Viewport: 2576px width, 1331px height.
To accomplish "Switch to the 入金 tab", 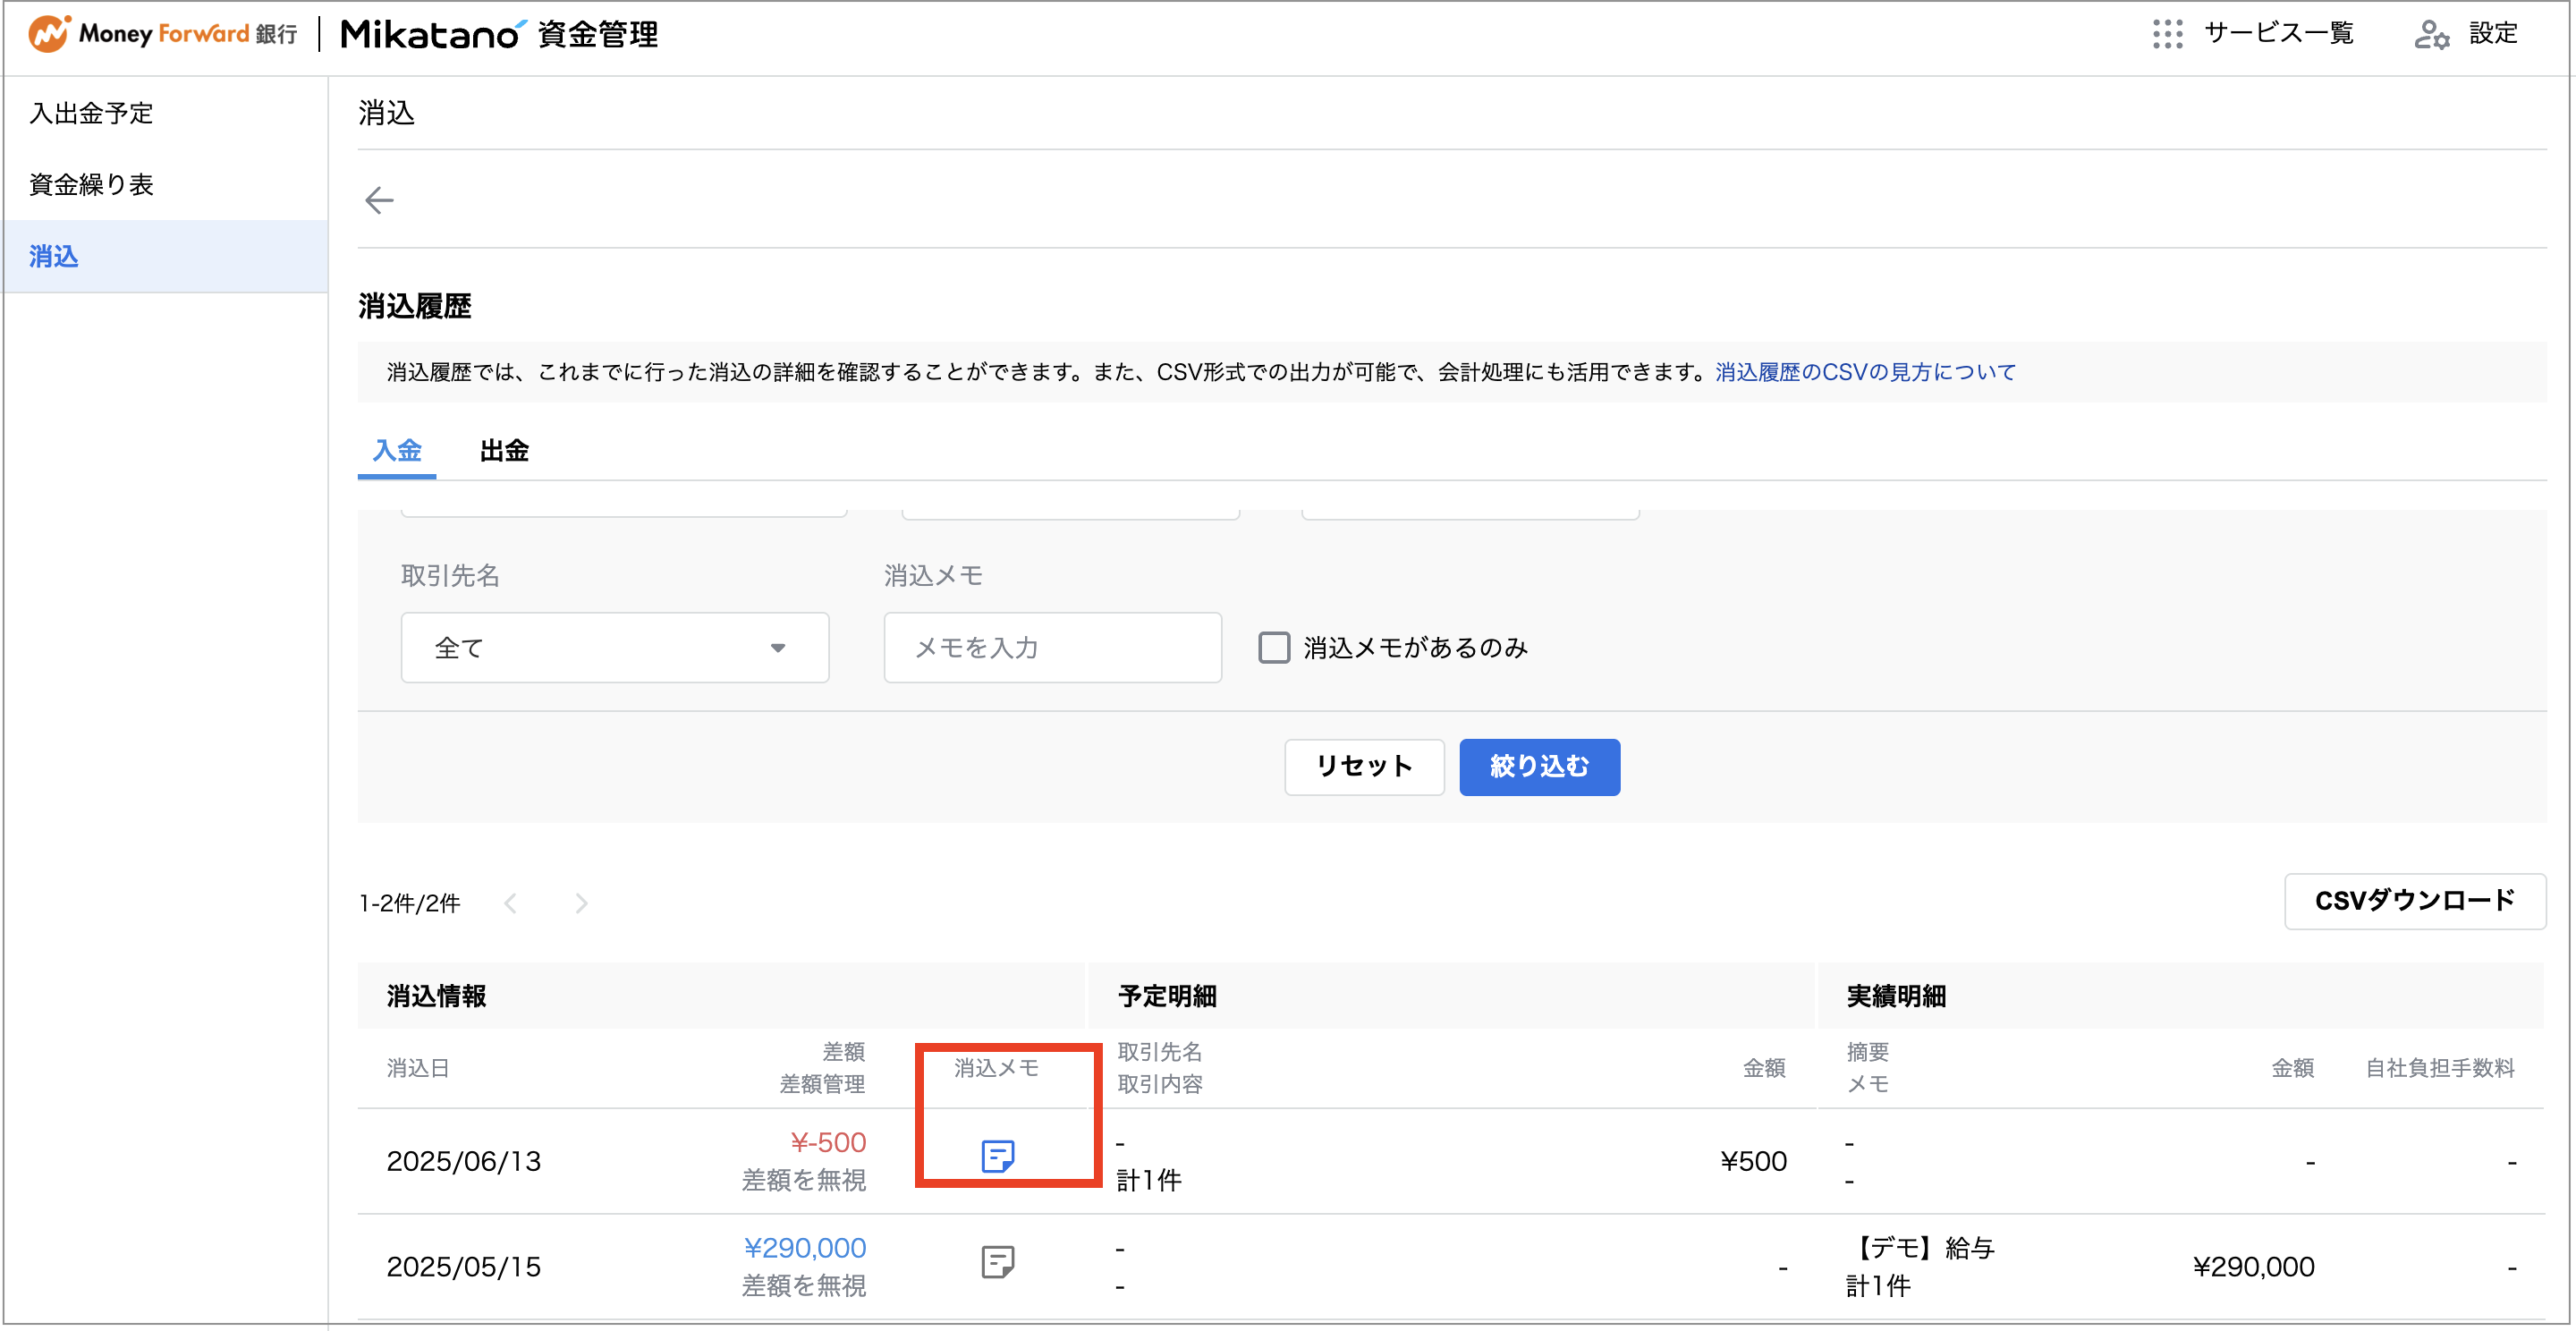I will (x=397, y=451).
